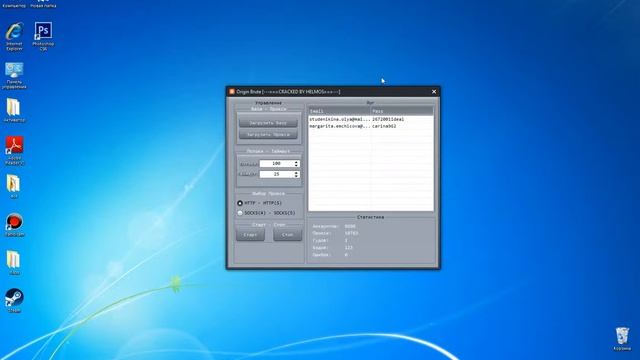Open Internet Explorer desktop shortcut
The height and width of the screenshot is (360, 640).
[14, 36]
